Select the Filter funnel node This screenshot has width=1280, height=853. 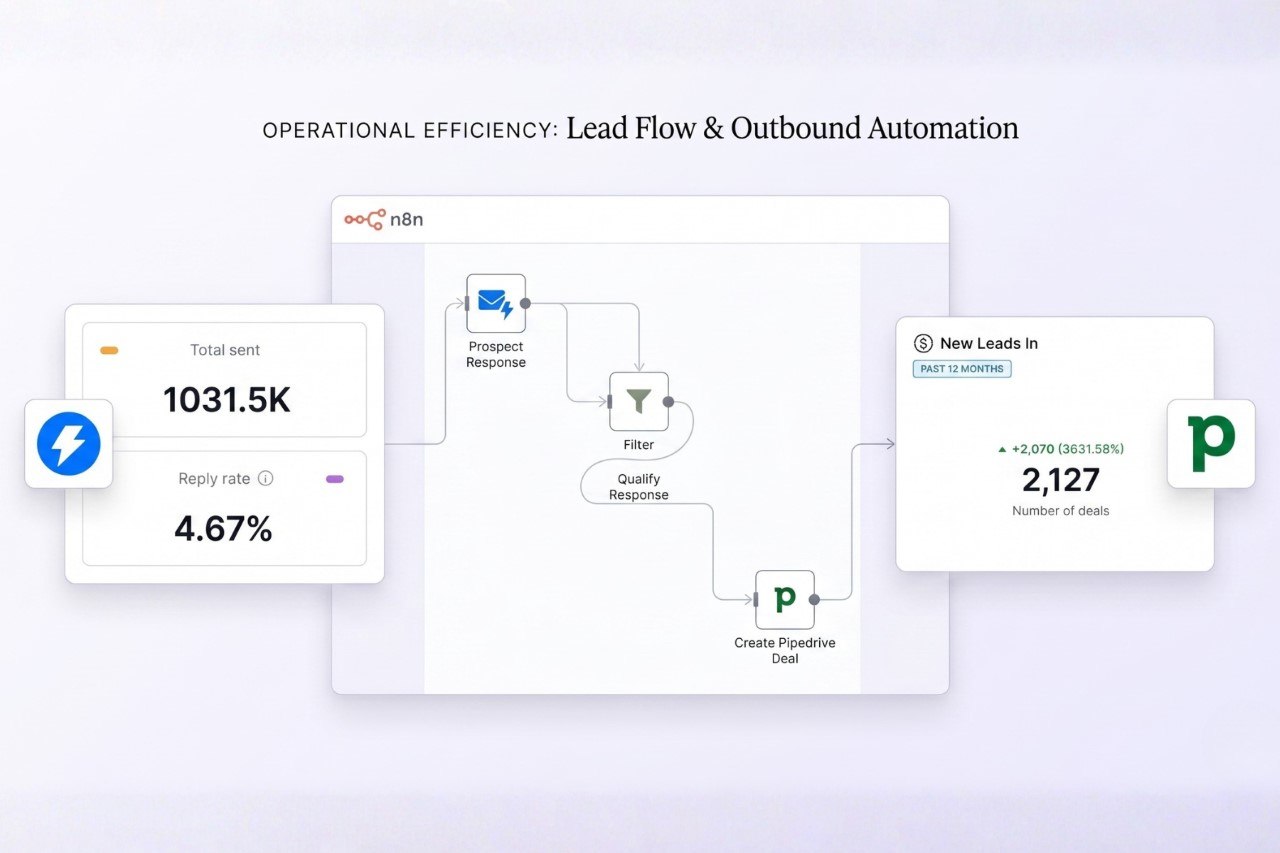(638, 401)
